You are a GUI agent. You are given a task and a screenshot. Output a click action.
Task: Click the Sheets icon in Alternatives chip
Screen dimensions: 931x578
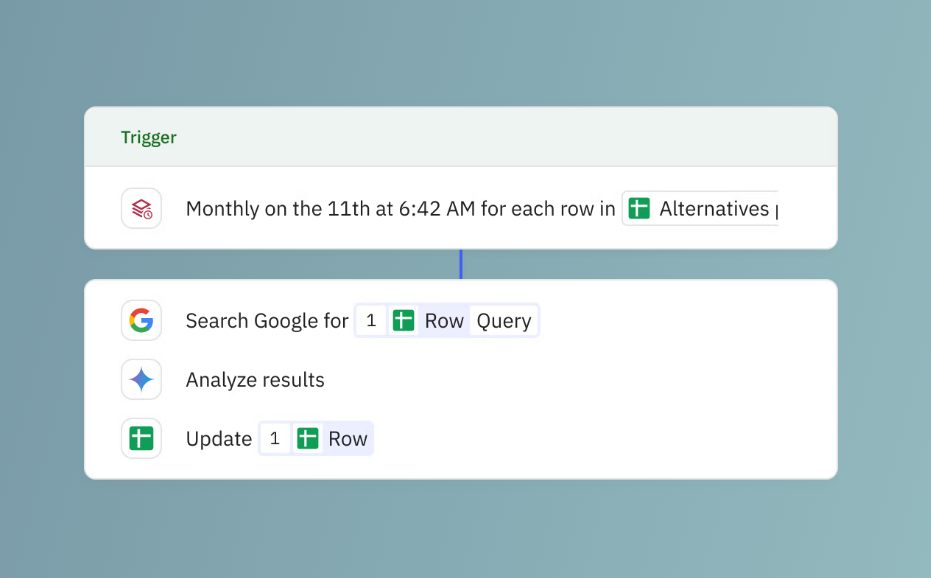tap(639, 208)
